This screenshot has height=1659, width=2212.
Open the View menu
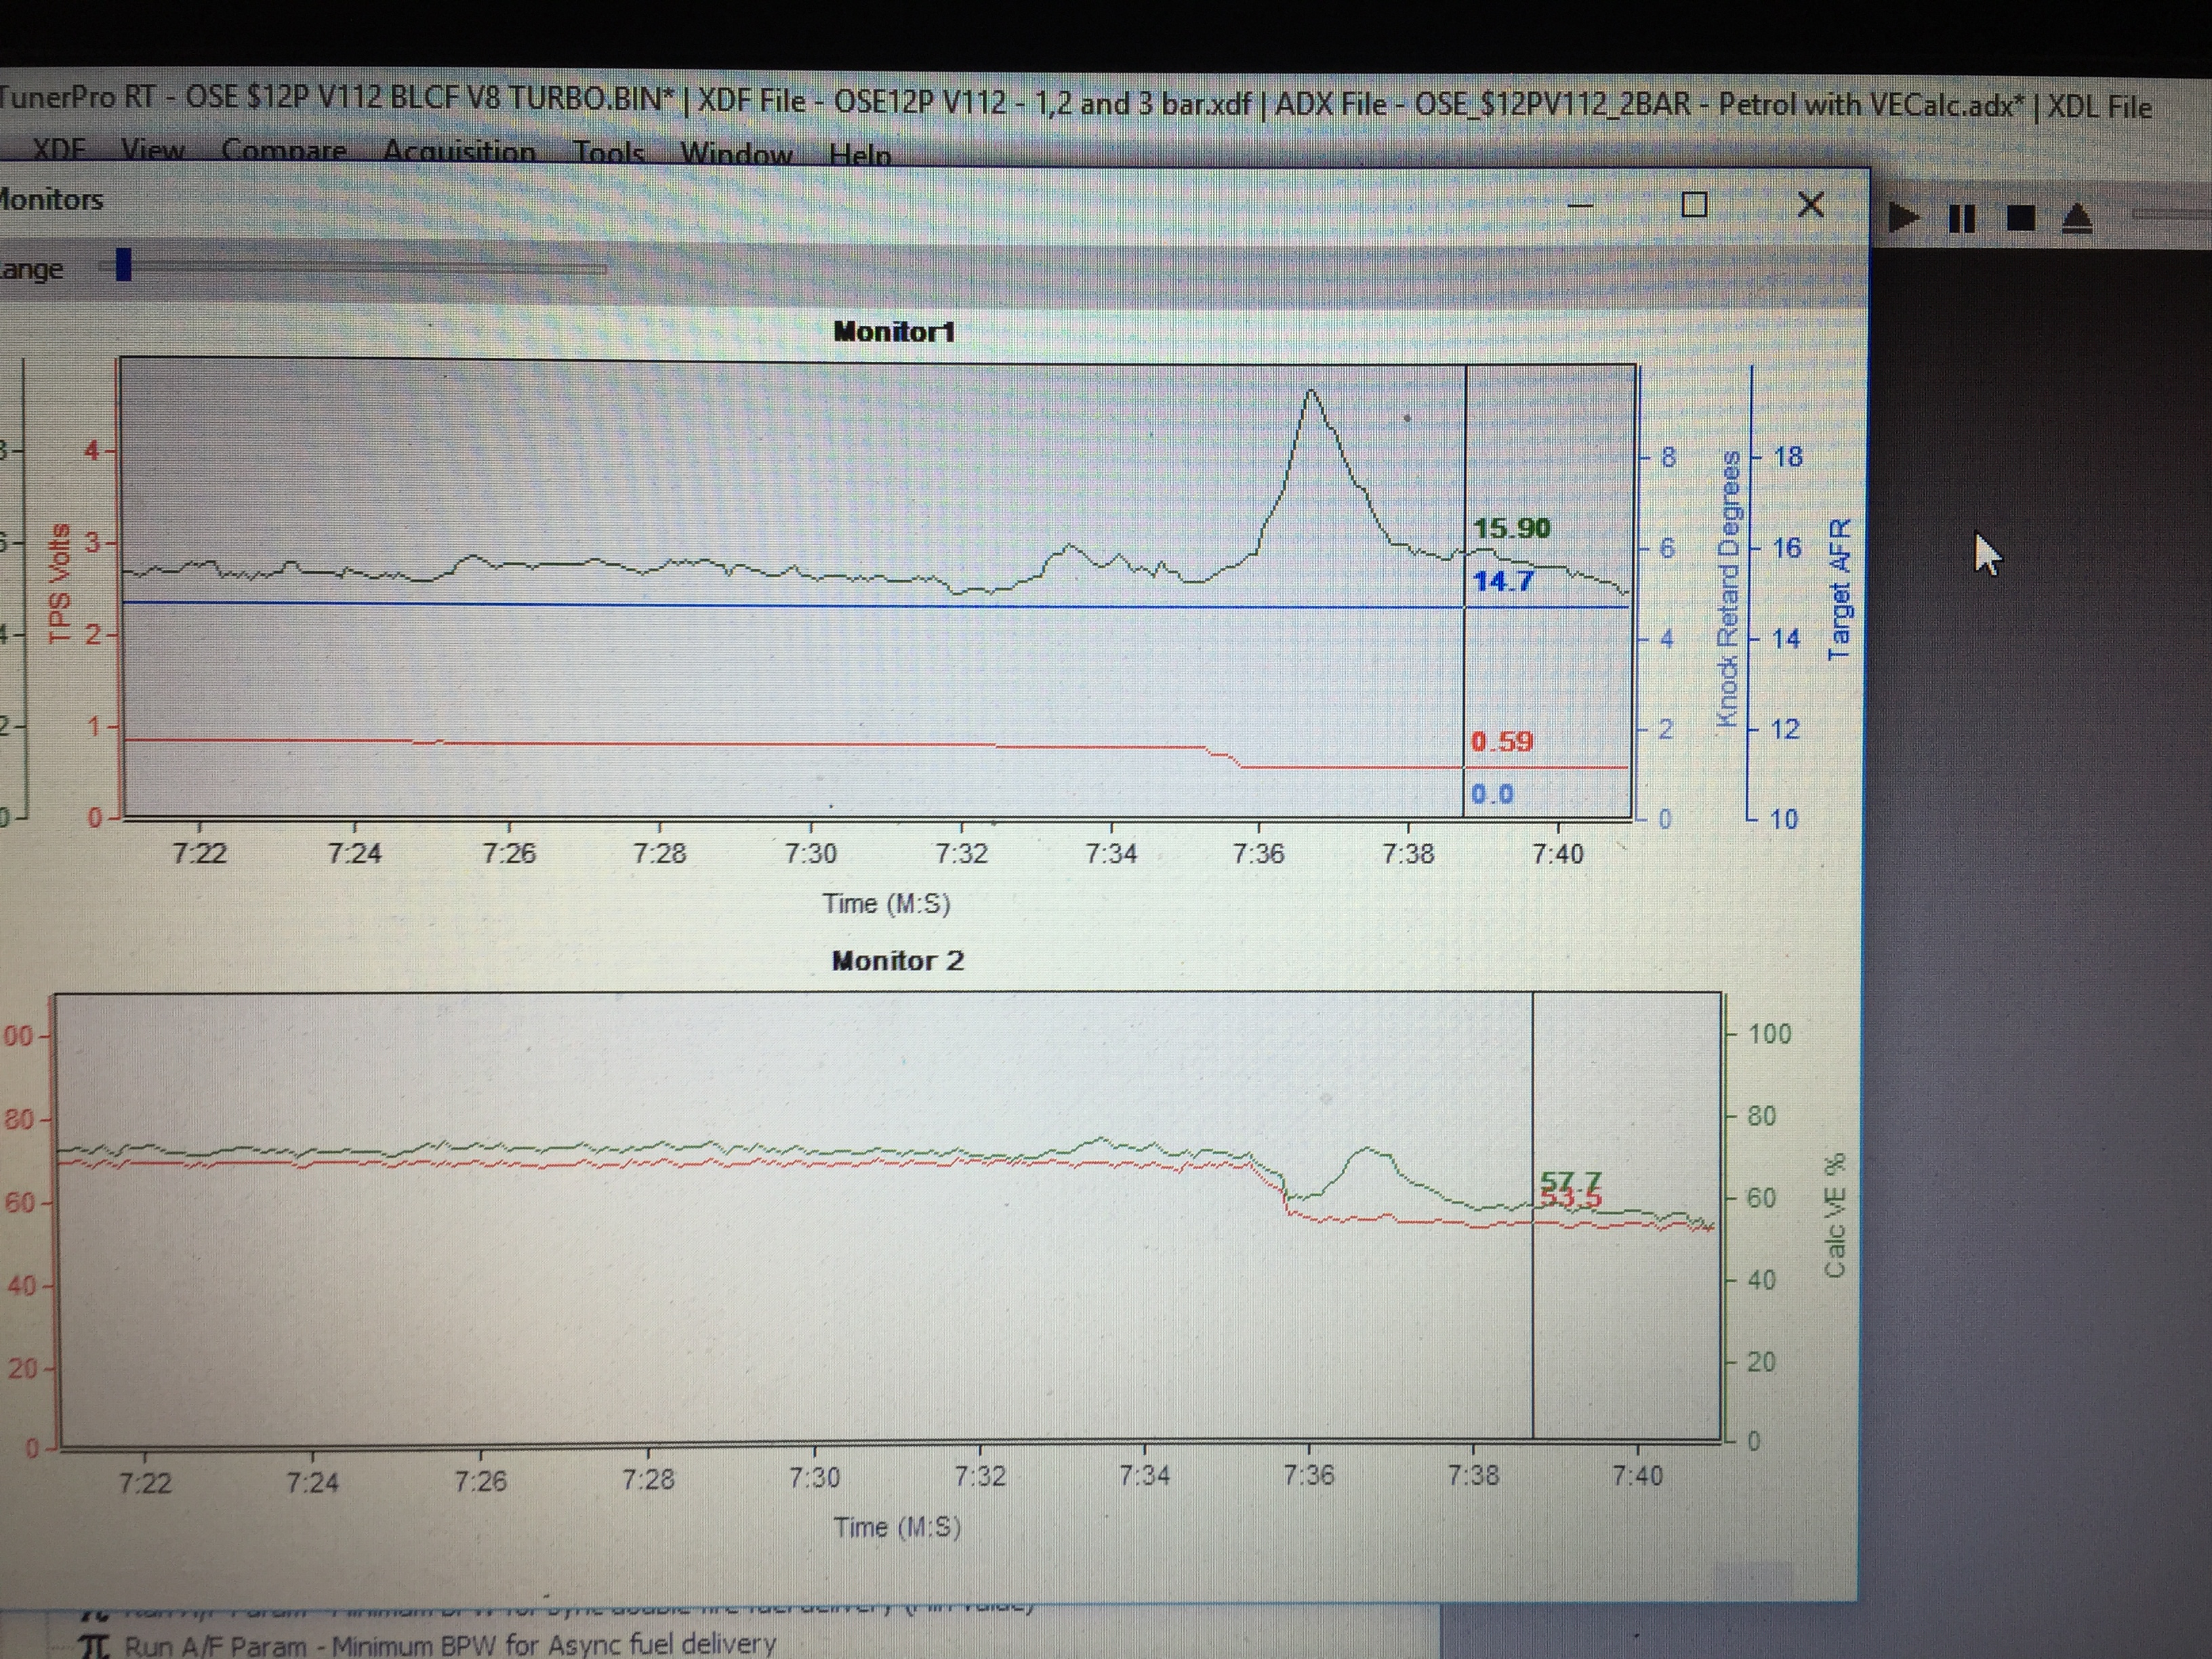coord(152,151)
